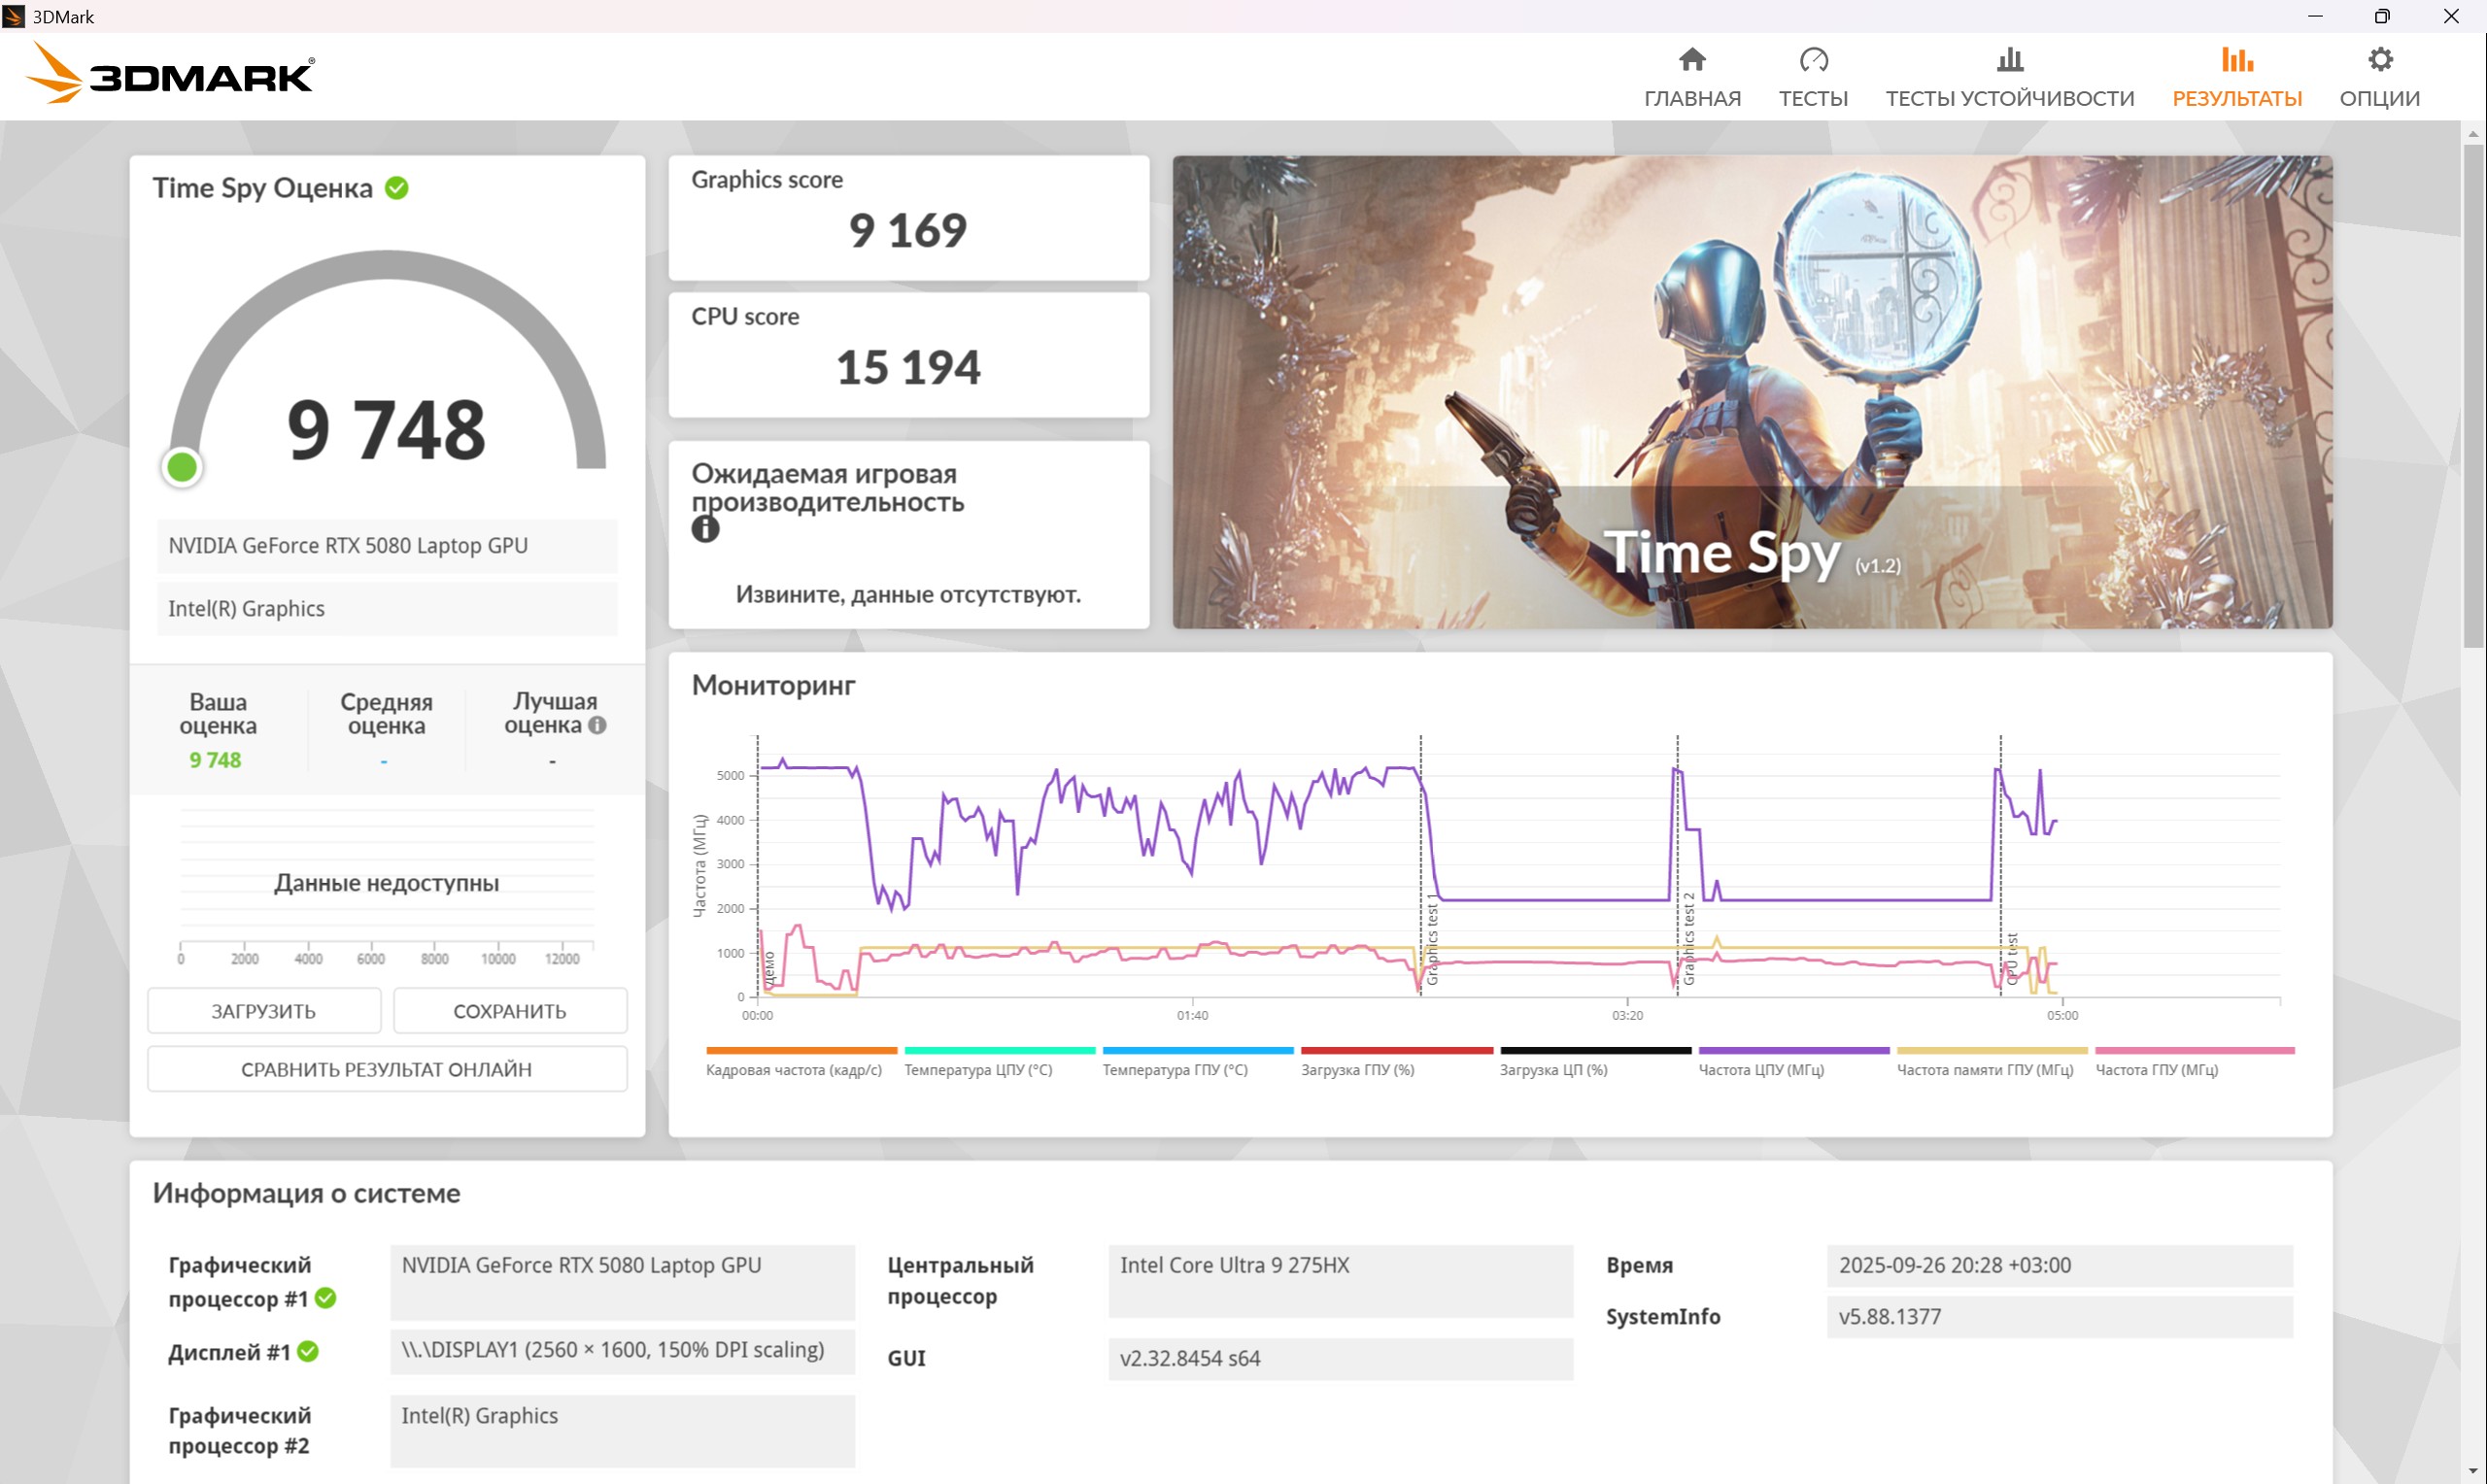Click the ЗАГРУЗИТЬ button
Image resolution: width=2487 pixels, height=1484 pixels.
click(x=264, y=1011)
